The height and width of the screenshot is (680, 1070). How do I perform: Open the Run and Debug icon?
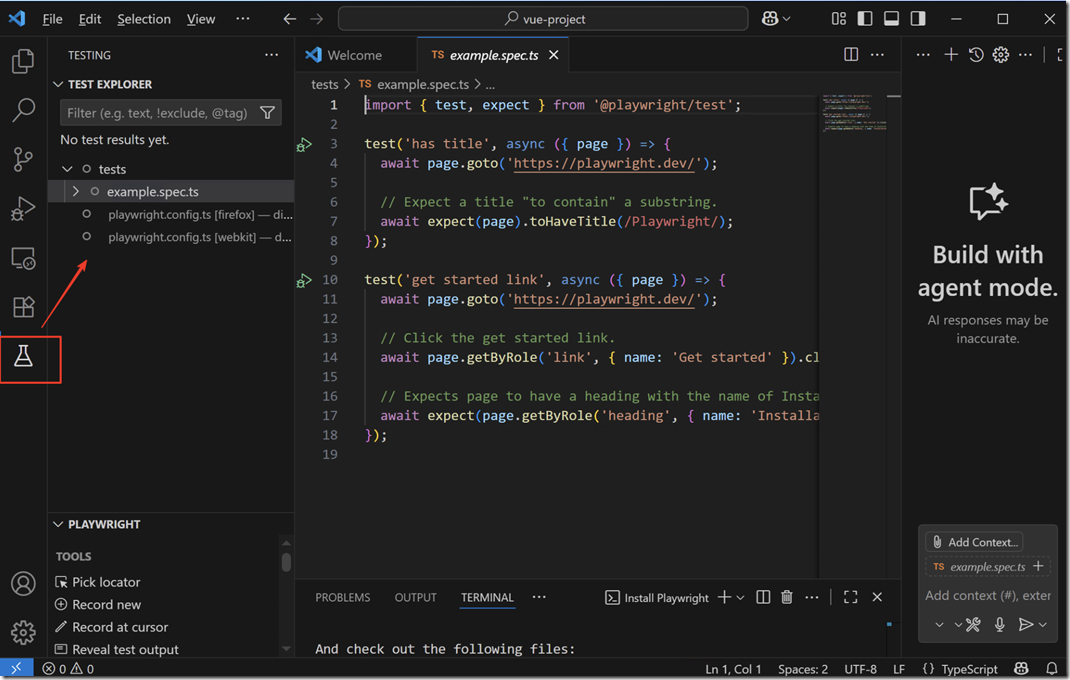(x=23, y=208)
